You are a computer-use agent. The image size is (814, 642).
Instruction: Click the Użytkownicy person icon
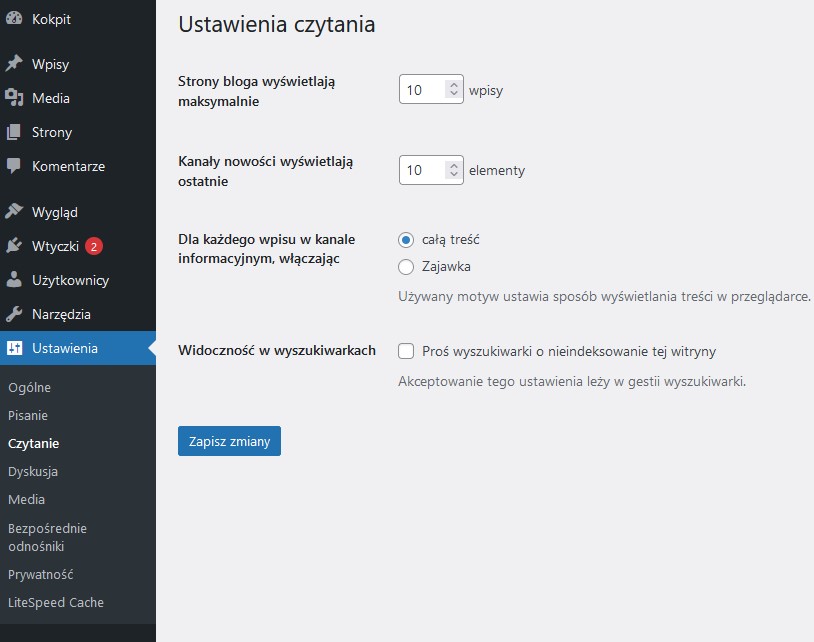pyautogui.click(x=14, y=280)
